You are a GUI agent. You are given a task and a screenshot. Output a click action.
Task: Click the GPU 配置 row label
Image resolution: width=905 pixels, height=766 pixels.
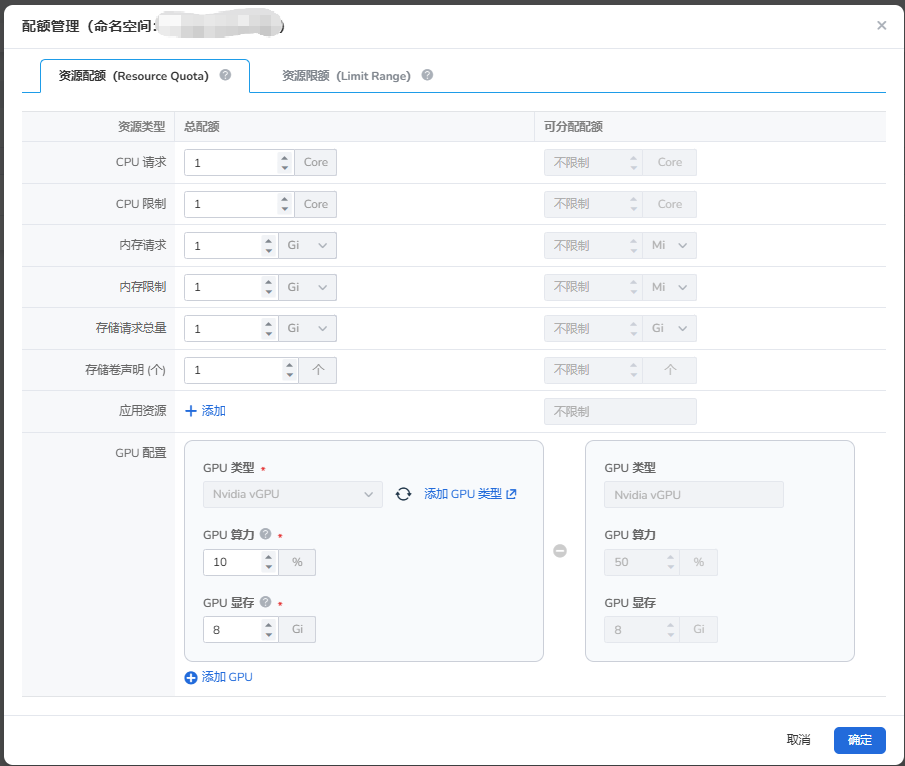pos(141,453)
